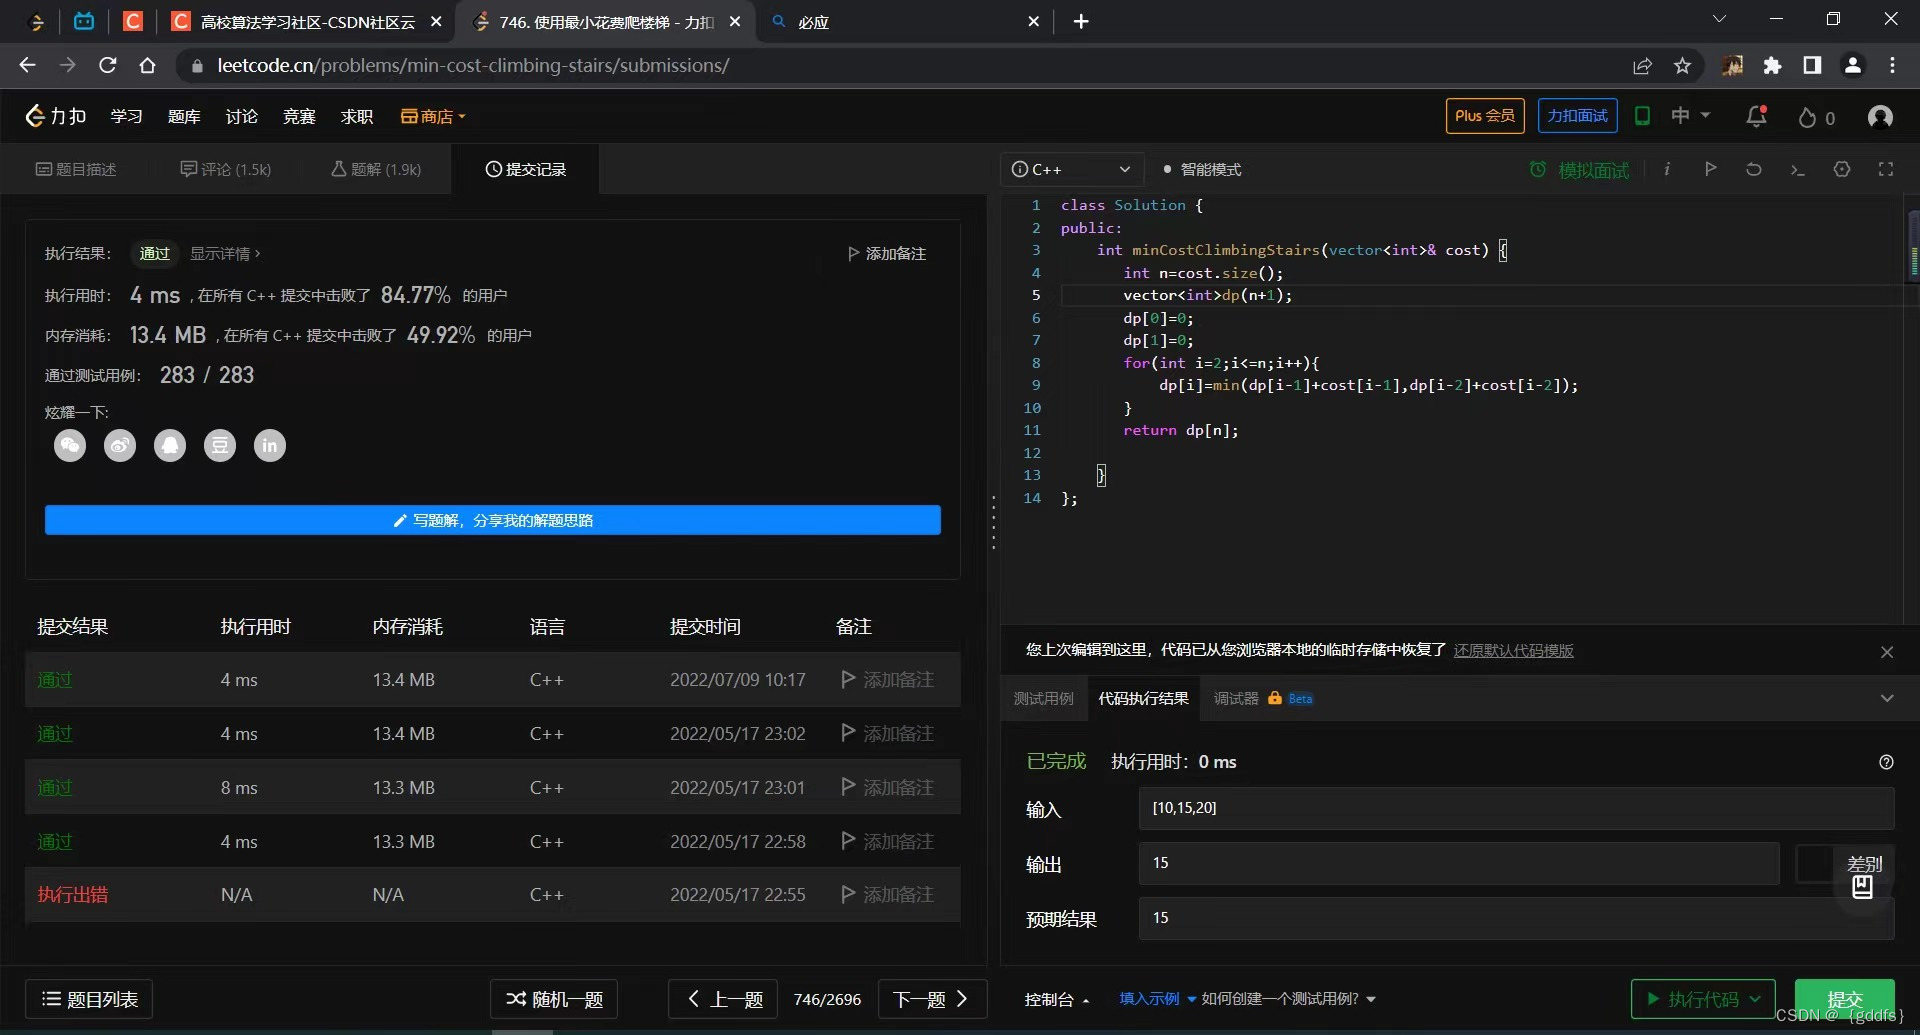Open the 执行出错 submission row
This screenshot has height=1035, width=1920.
coord(493,894)
